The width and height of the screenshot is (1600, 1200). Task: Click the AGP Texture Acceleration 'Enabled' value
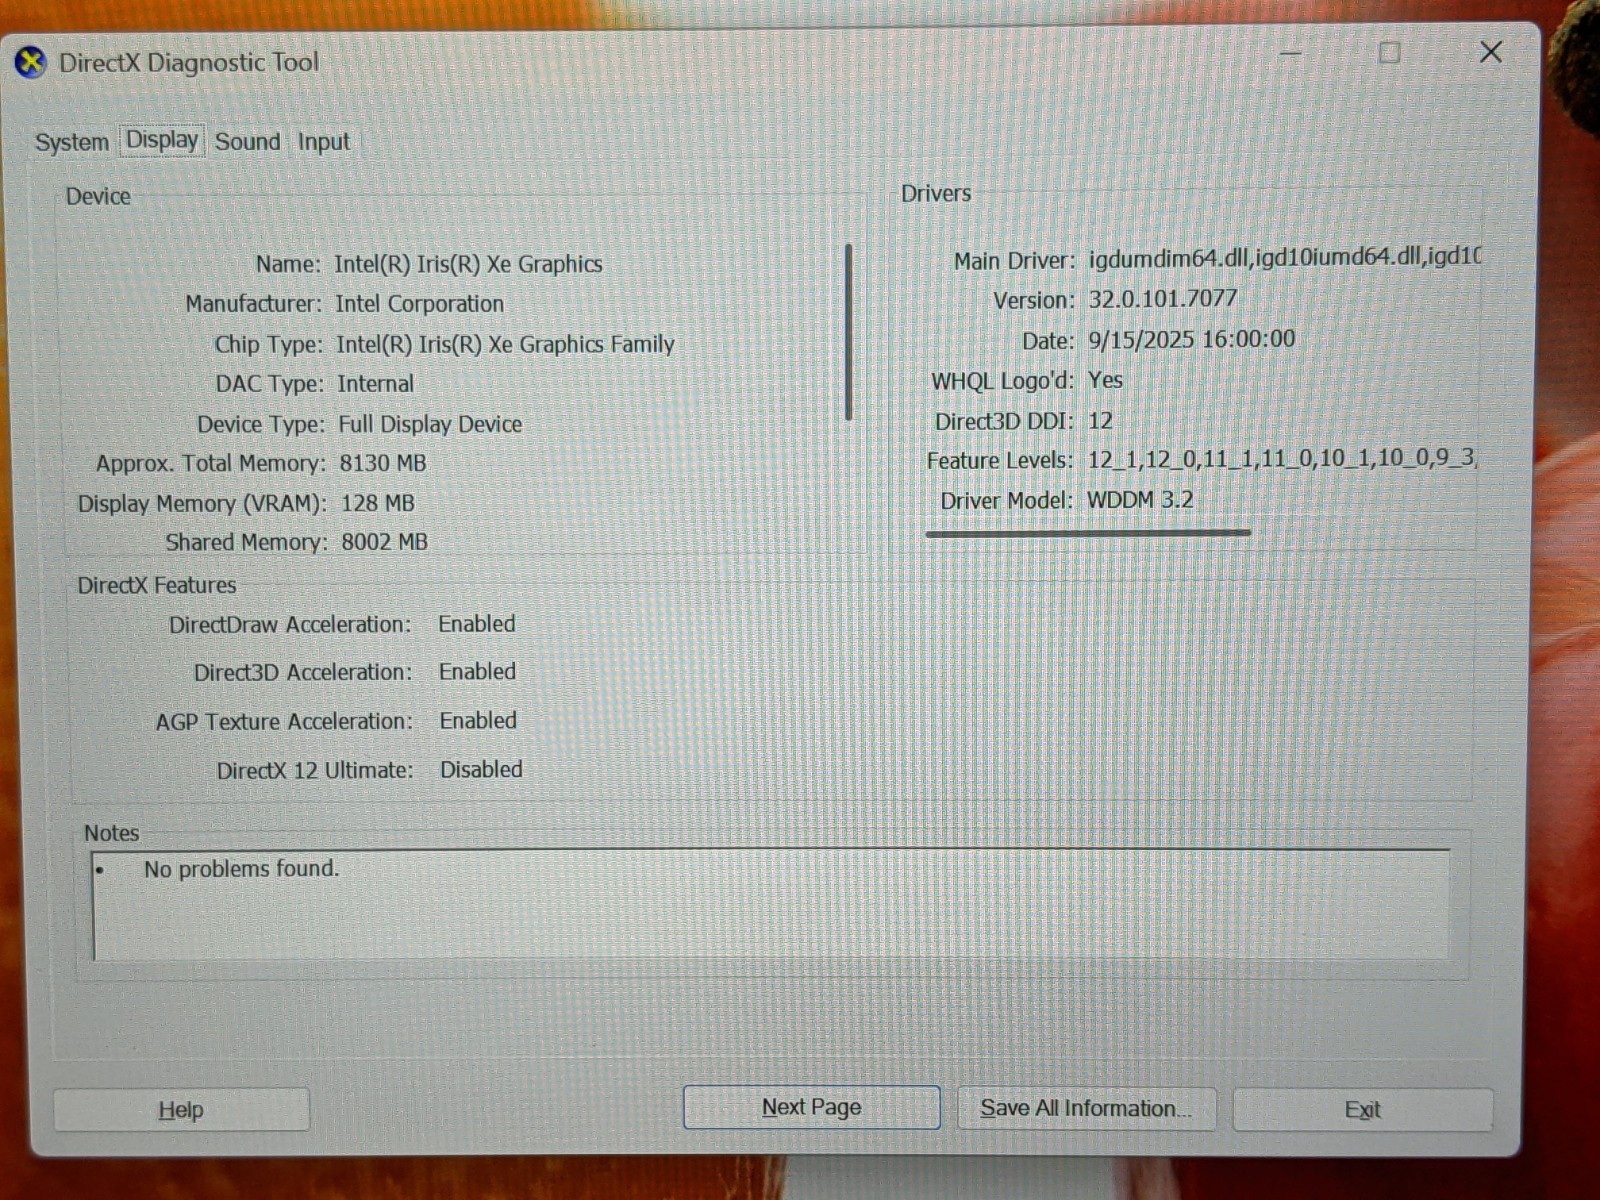(x=478, y=721)
